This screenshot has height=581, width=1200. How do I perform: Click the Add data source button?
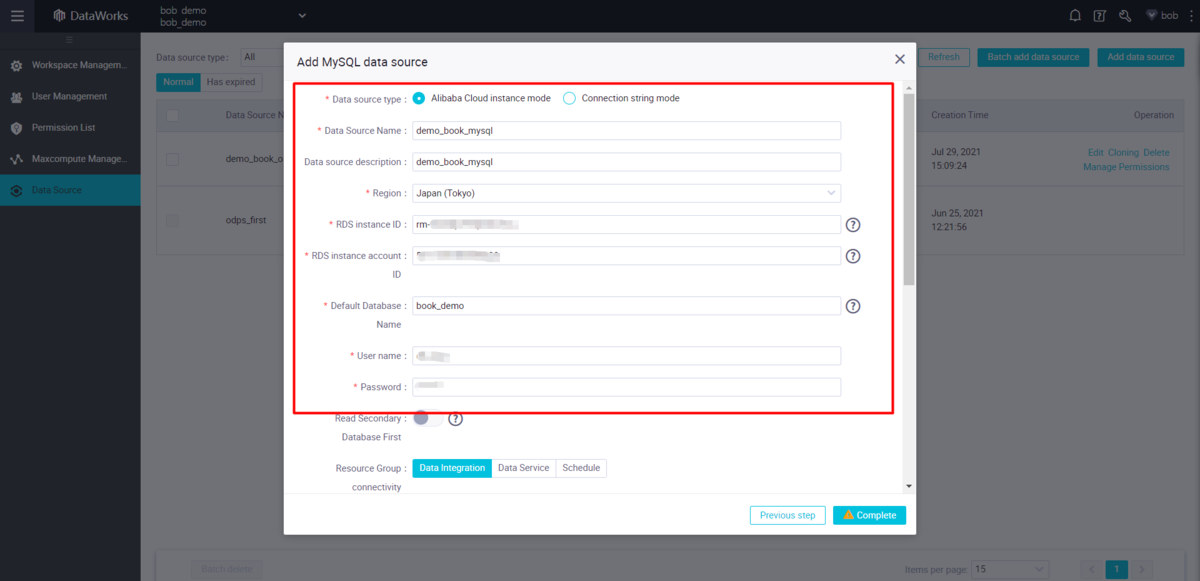pyautogui.click(x=1141, y=57)
